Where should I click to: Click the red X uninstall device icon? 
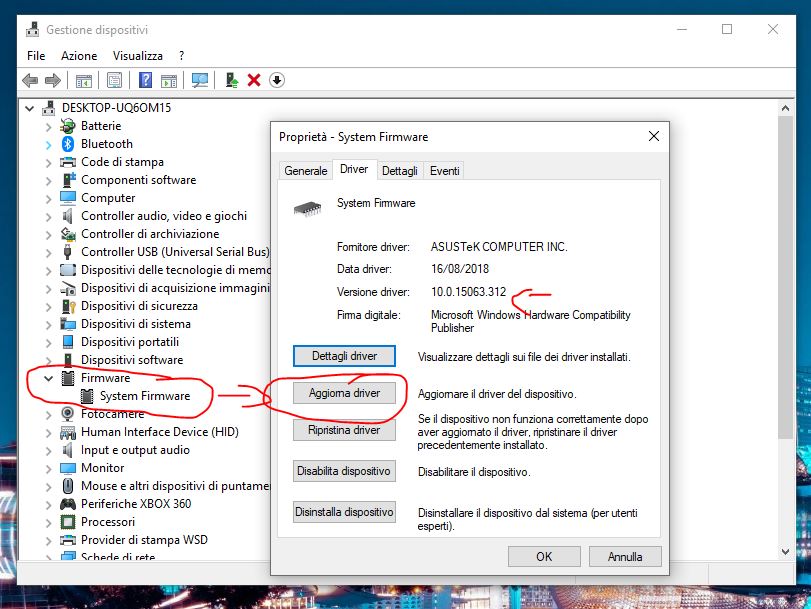[x=254, y=80]
